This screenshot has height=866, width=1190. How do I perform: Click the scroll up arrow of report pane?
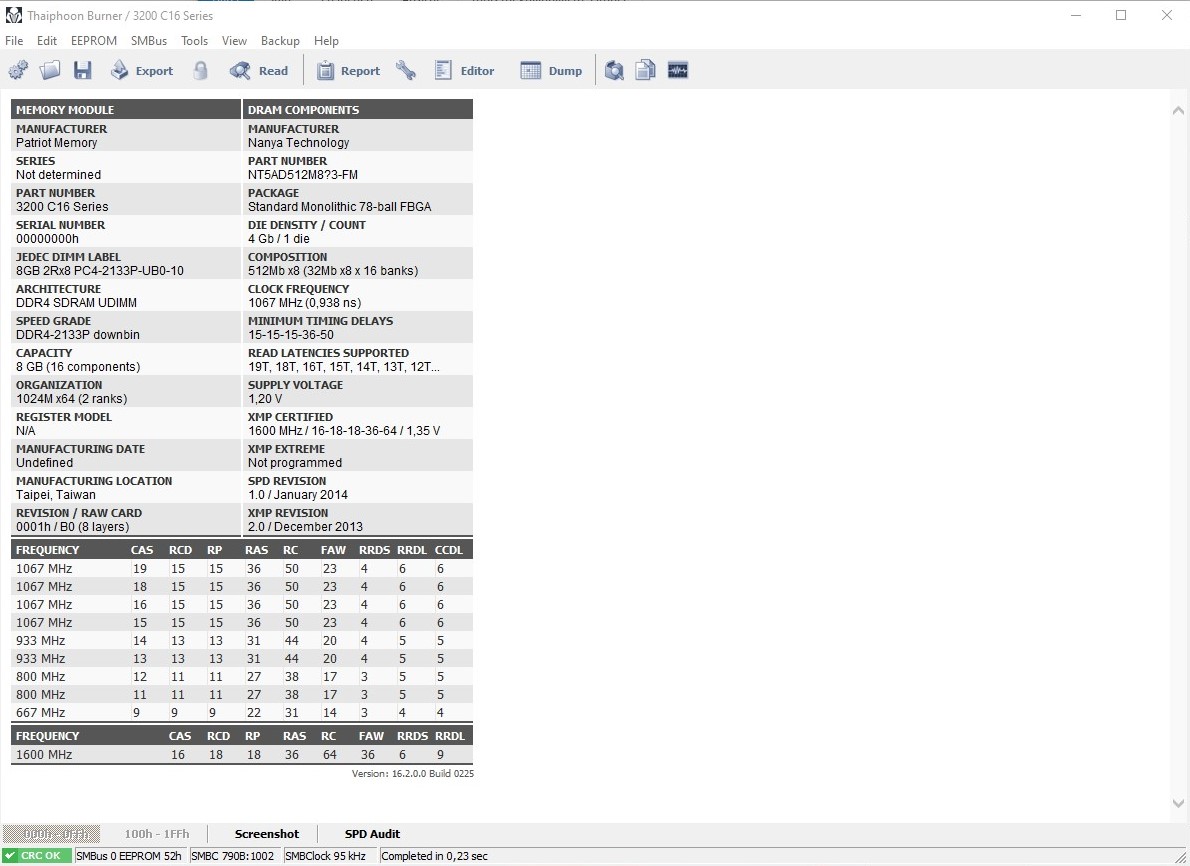point(1178,110)
